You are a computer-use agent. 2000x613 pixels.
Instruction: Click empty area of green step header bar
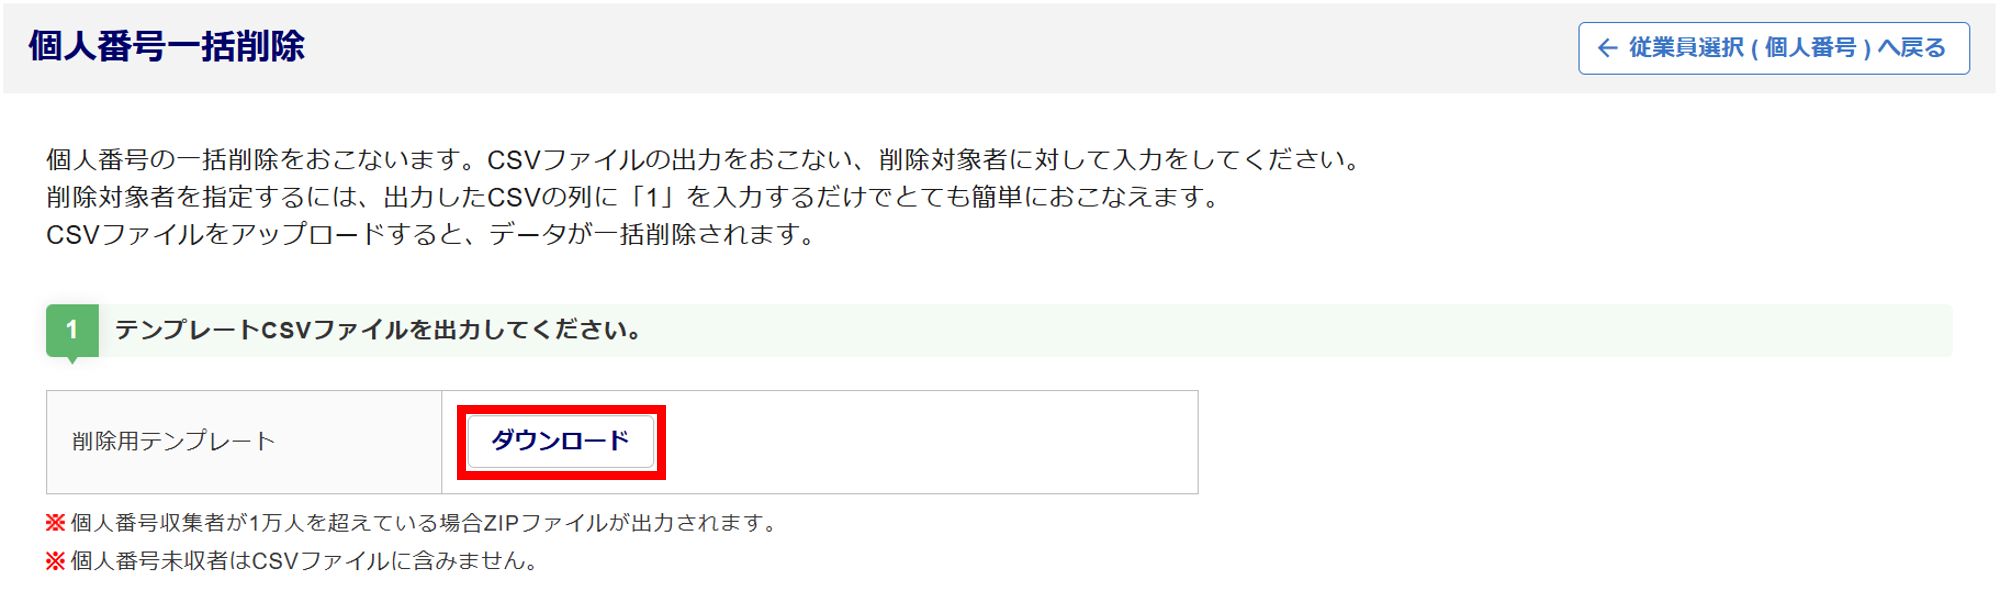[1300, 330]
